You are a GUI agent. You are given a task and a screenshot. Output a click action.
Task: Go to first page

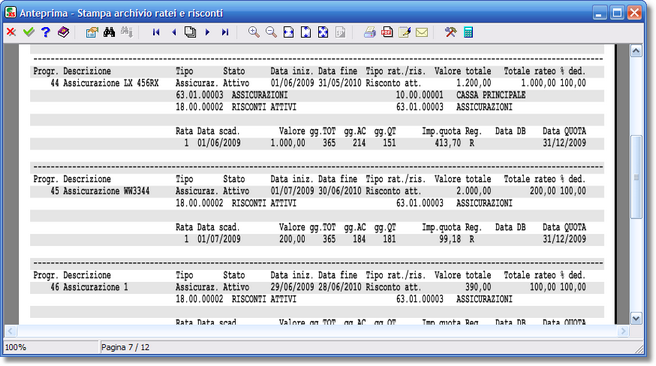pos(156,32)
